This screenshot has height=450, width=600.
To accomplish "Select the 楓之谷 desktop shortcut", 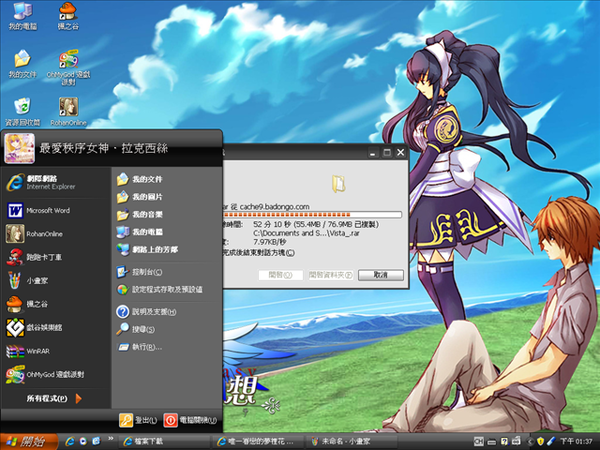I will (68, 16).
